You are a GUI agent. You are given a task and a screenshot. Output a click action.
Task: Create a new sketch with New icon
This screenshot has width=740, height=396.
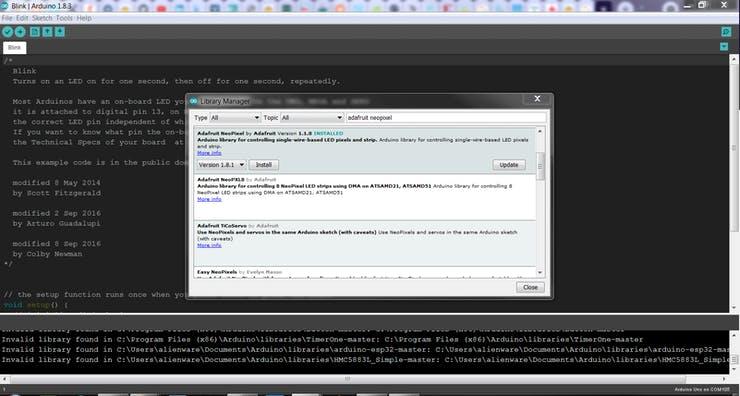pyautogui.click(x=35, y=32)
